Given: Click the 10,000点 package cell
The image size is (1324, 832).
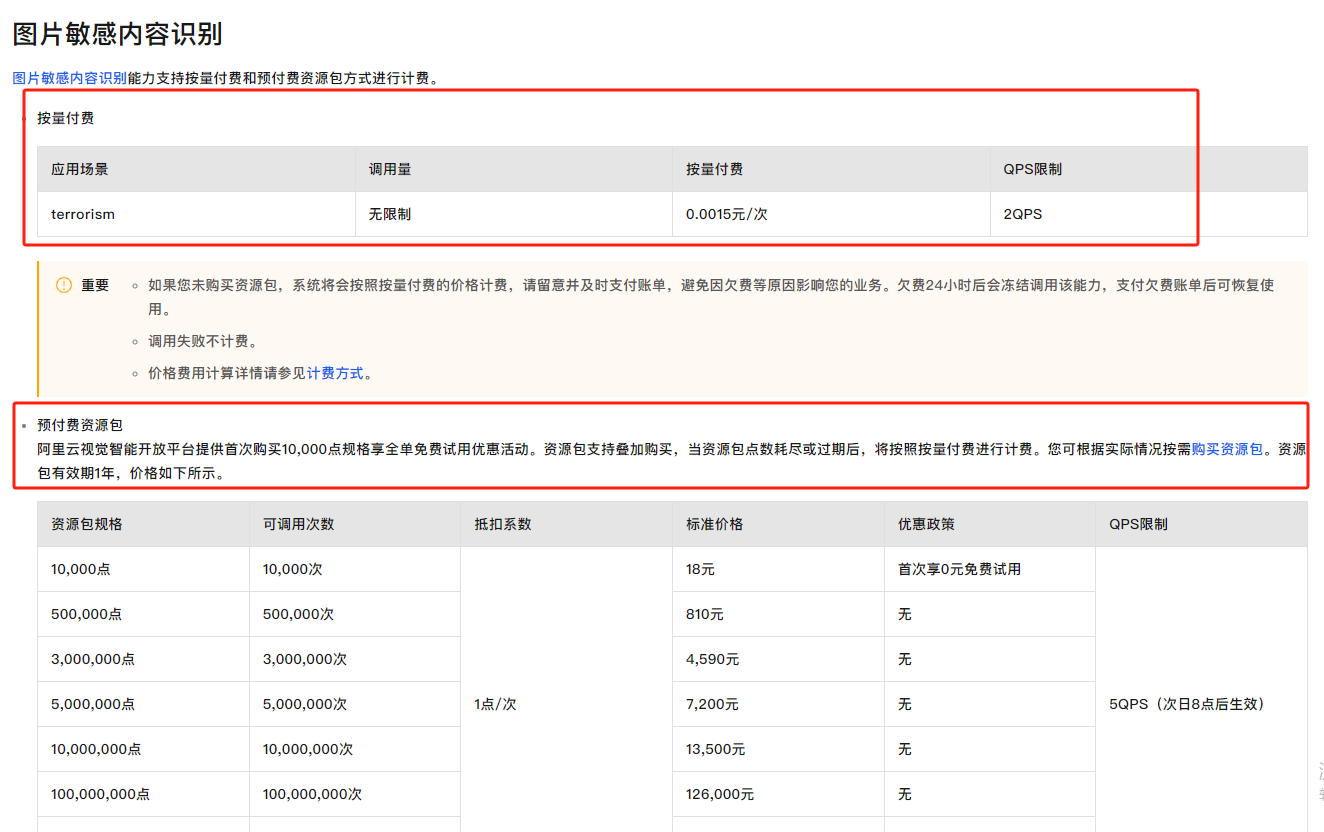Looking at the screenshot, I should point(143,569).
